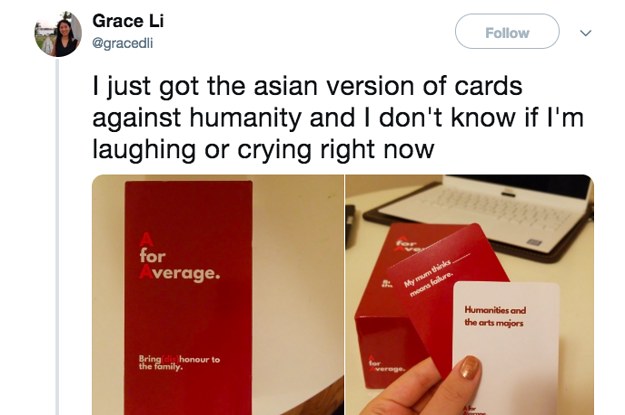625x415 pixels.
Task: Click the 'A for Average.' box title
Action: [x=179, y=256]
